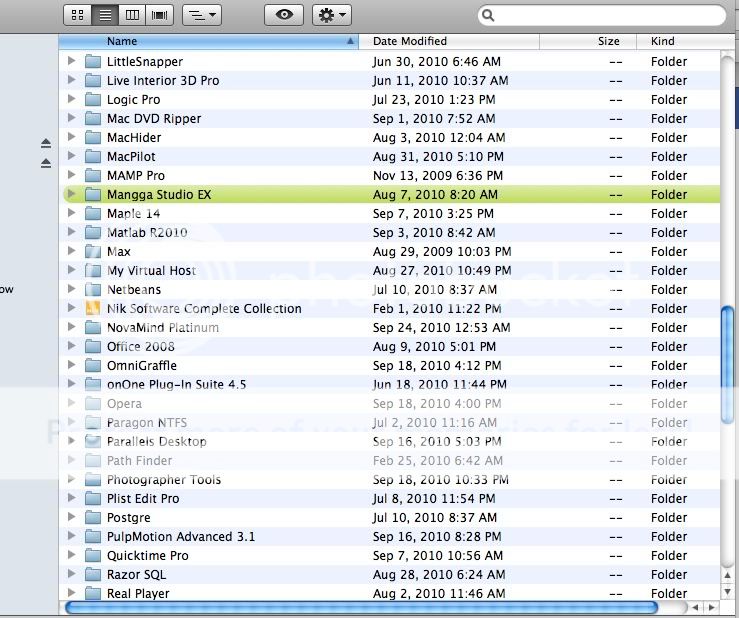The width and height of the screenshot is (739, 618).
Task: Sort by Date Modified column header
Action: pos(449,41)
